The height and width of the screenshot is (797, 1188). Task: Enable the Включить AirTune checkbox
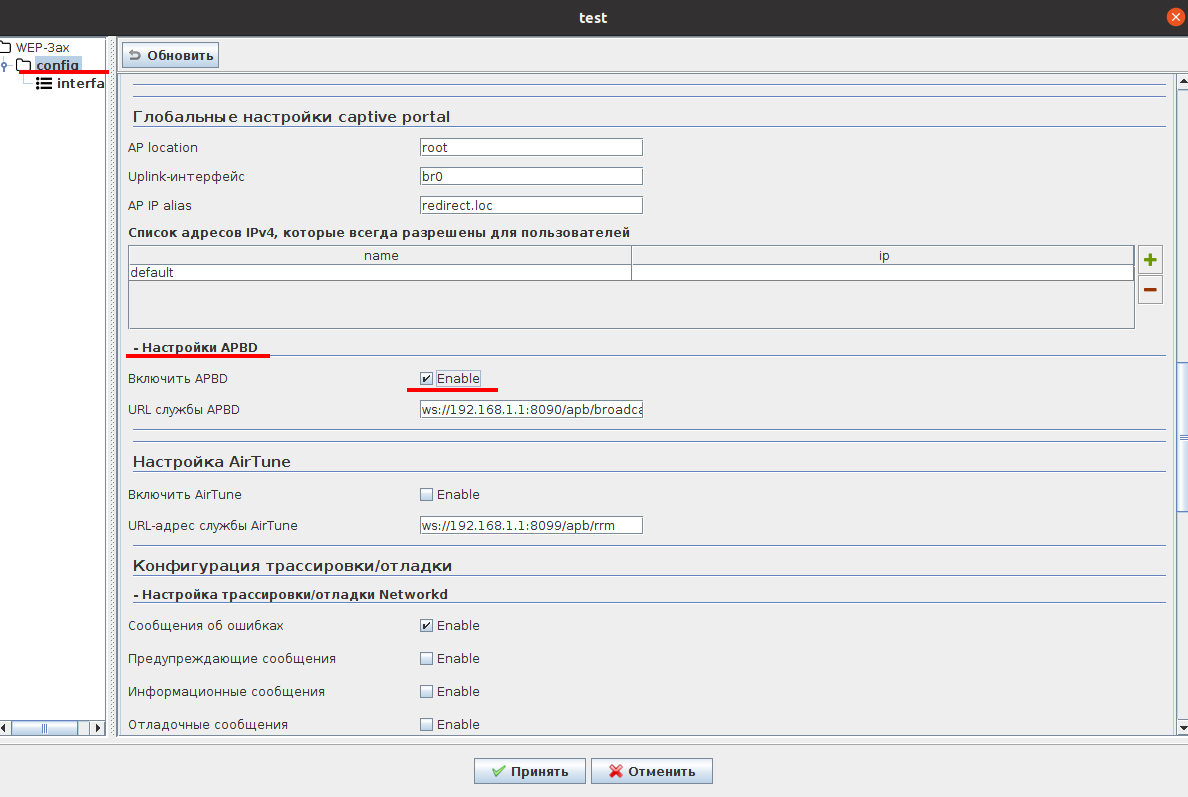click(x=427, y=495)
